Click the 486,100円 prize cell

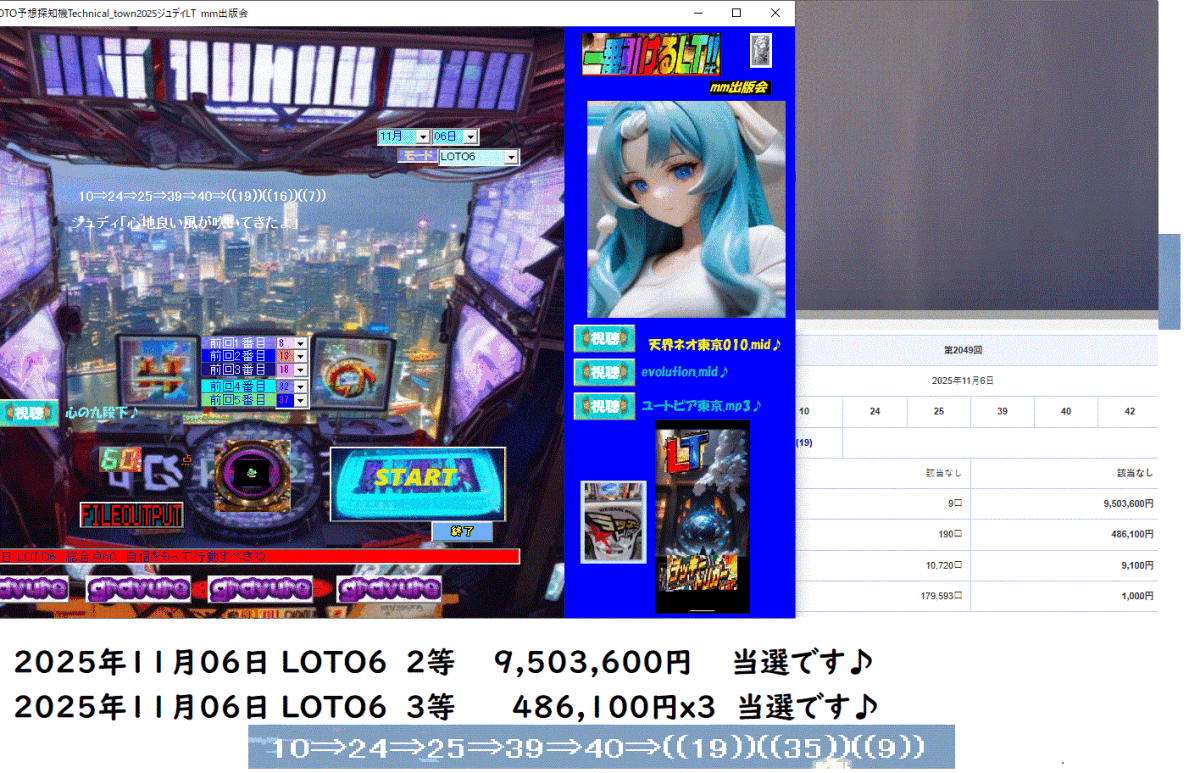[1064, 535]
